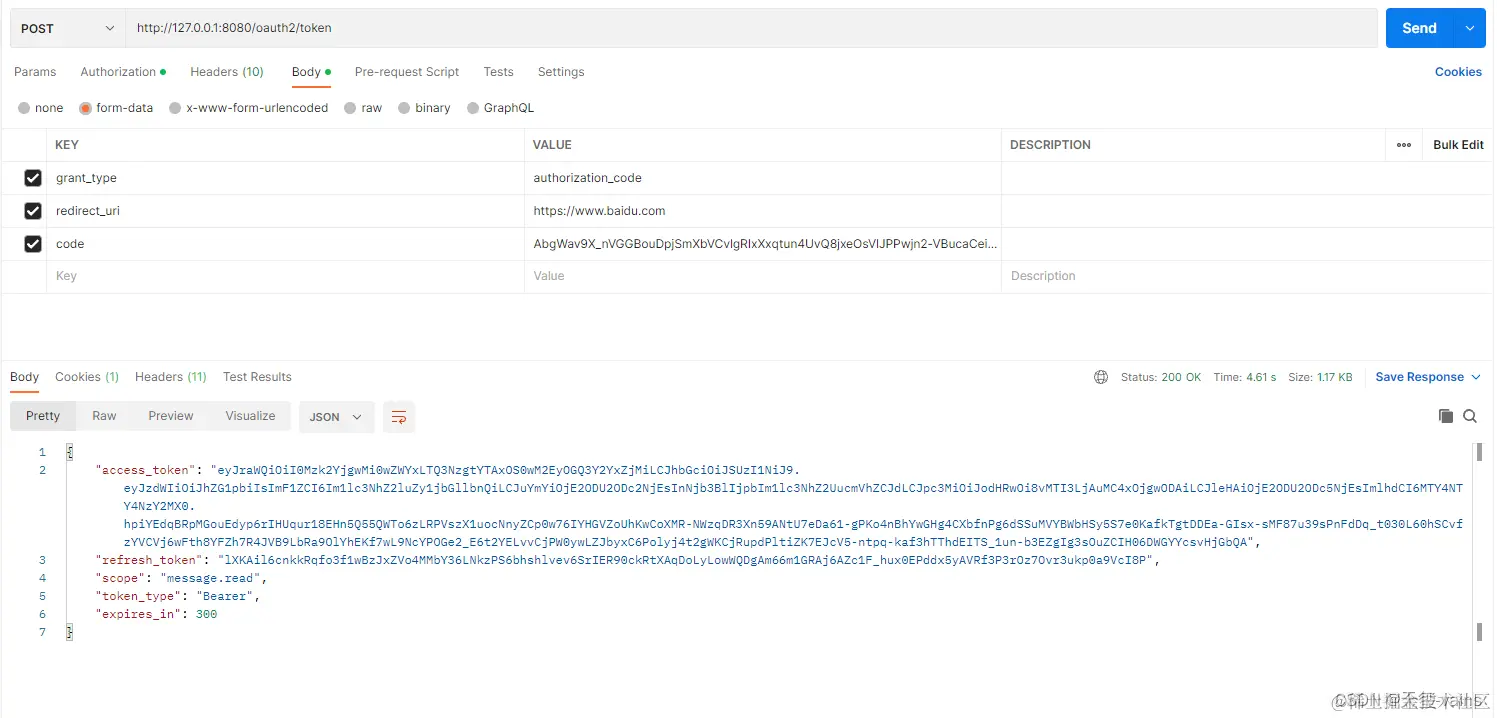This screenshot has height=718, width=1497.
Task: Open the Cookies link at top right
Action: tap(1458, 72)
